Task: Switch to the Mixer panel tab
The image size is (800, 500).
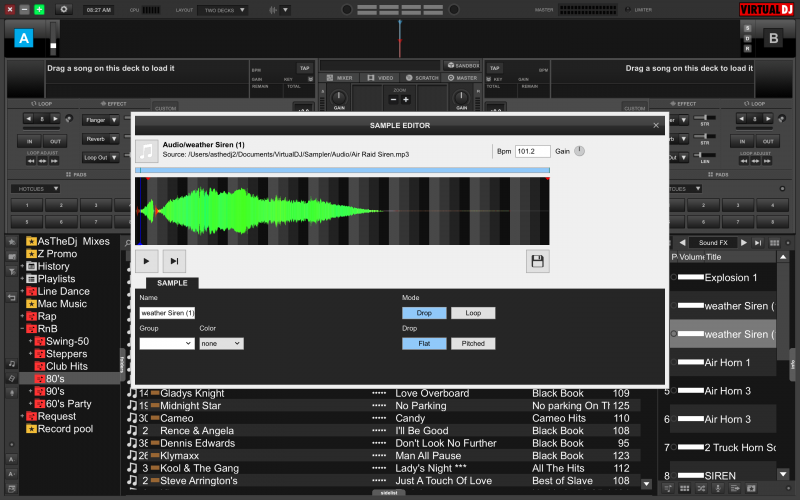Action: [339, 78]
